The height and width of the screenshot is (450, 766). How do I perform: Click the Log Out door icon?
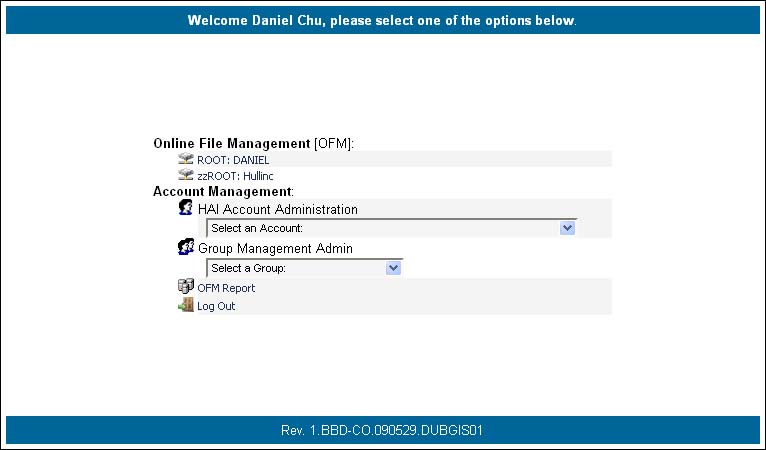tap(185, 306)
